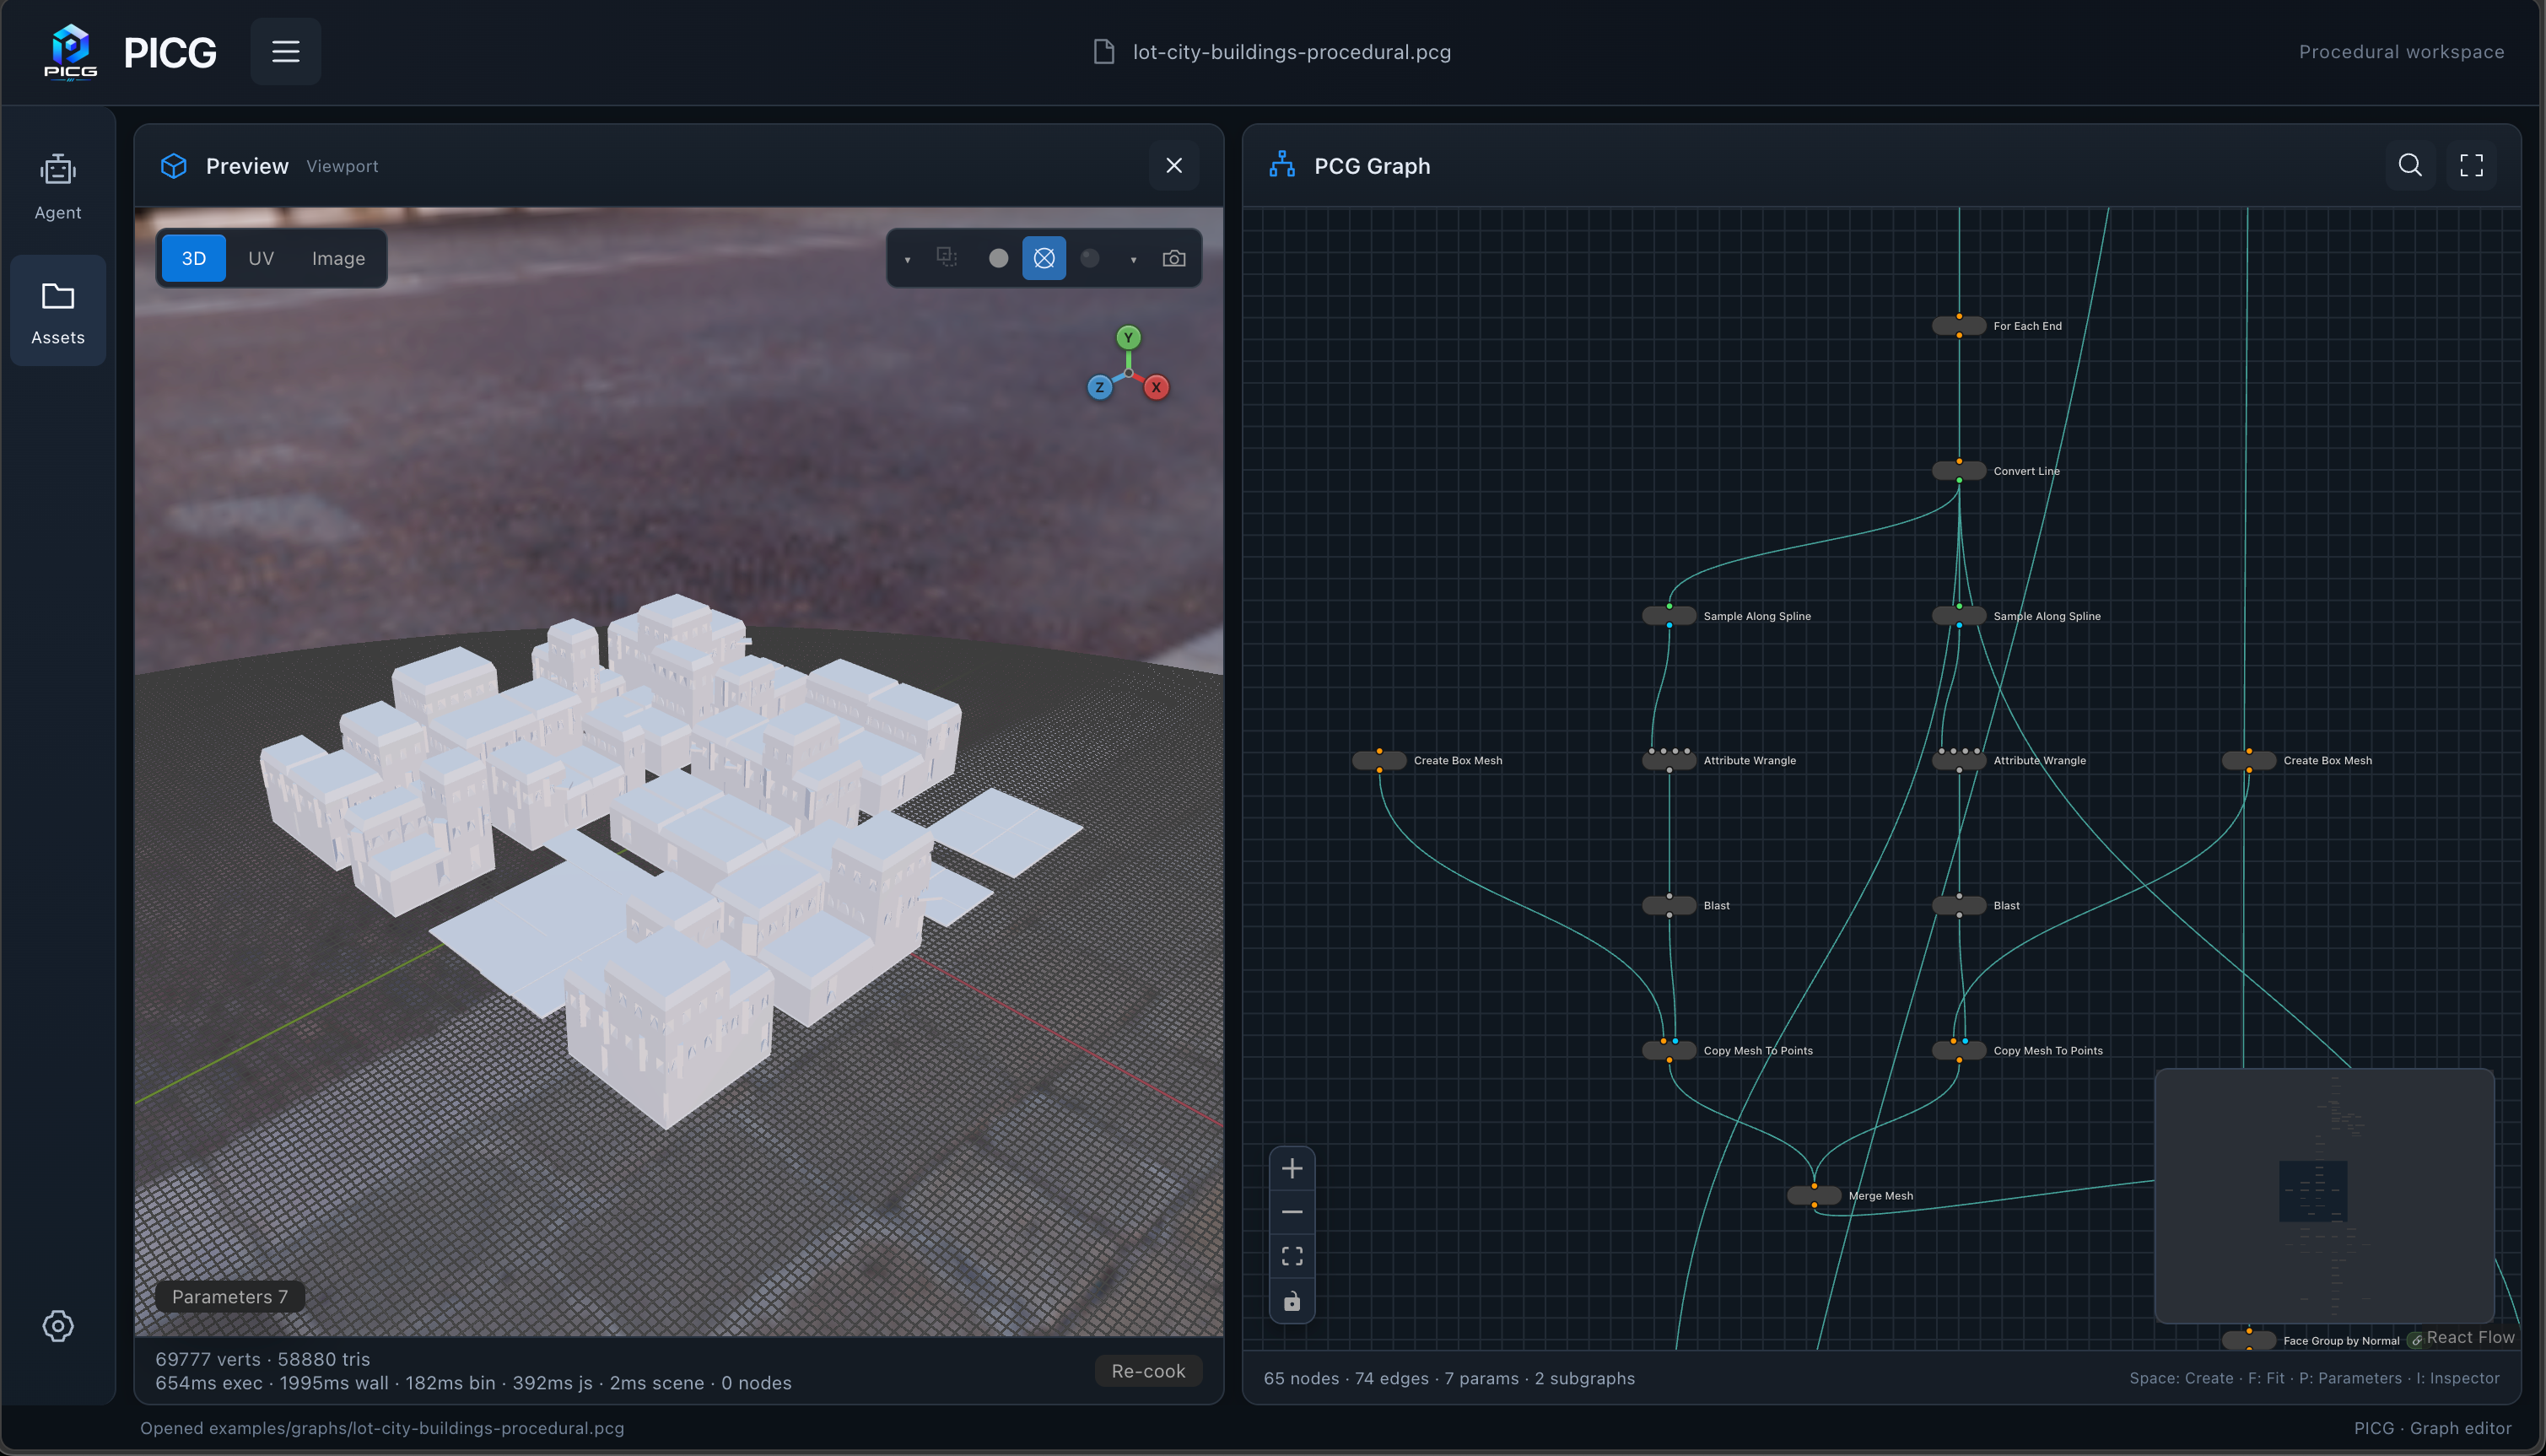Click the green Y axis on the gizmo
Screen dimensions: 2546x1456
tap(1128, 338)
